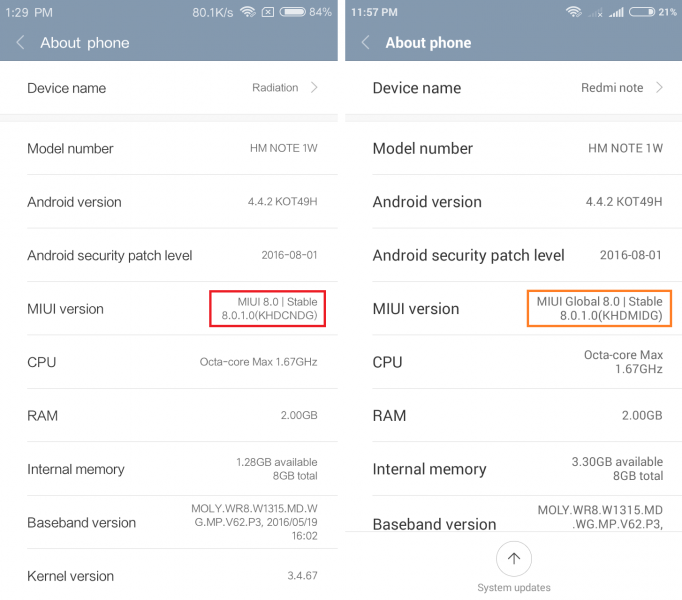
Task: Tap the crossed-out SIM icon beside 84% battery
Action: point(268,12)
